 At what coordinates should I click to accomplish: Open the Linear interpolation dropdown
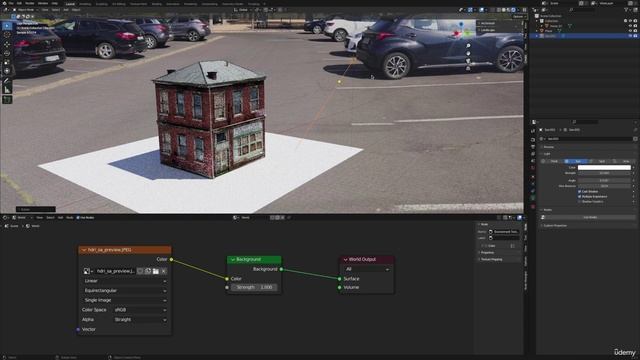(125, 281)
